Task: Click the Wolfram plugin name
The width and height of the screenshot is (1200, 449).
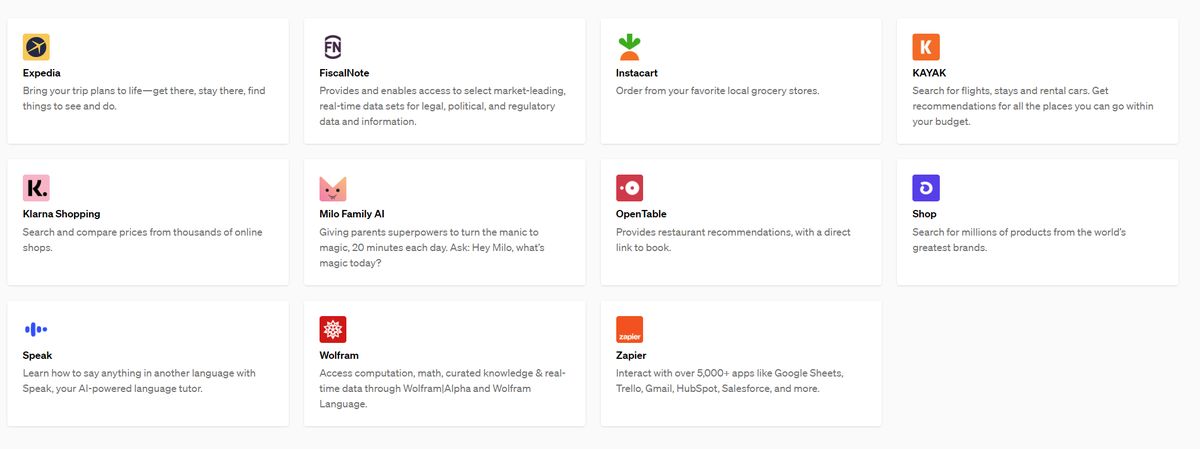Action: [x=339, y=355]
